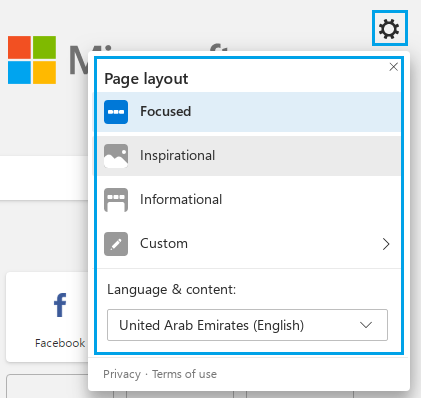Open the Terms of use link

pyautogui.click(x=184, y=374)
